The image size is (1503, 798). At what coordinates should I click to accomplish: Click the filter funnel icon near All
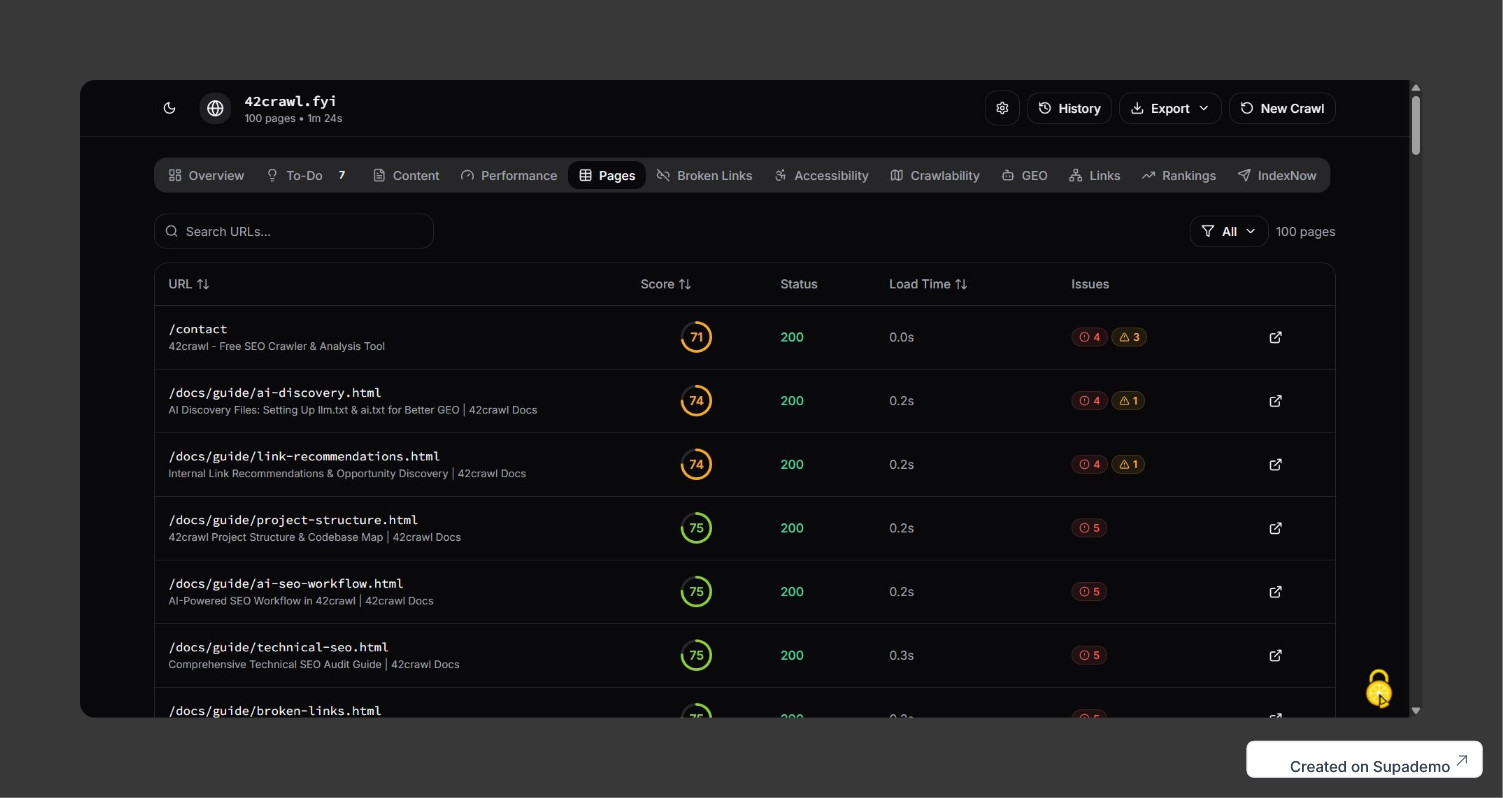tap(1209, 230)
